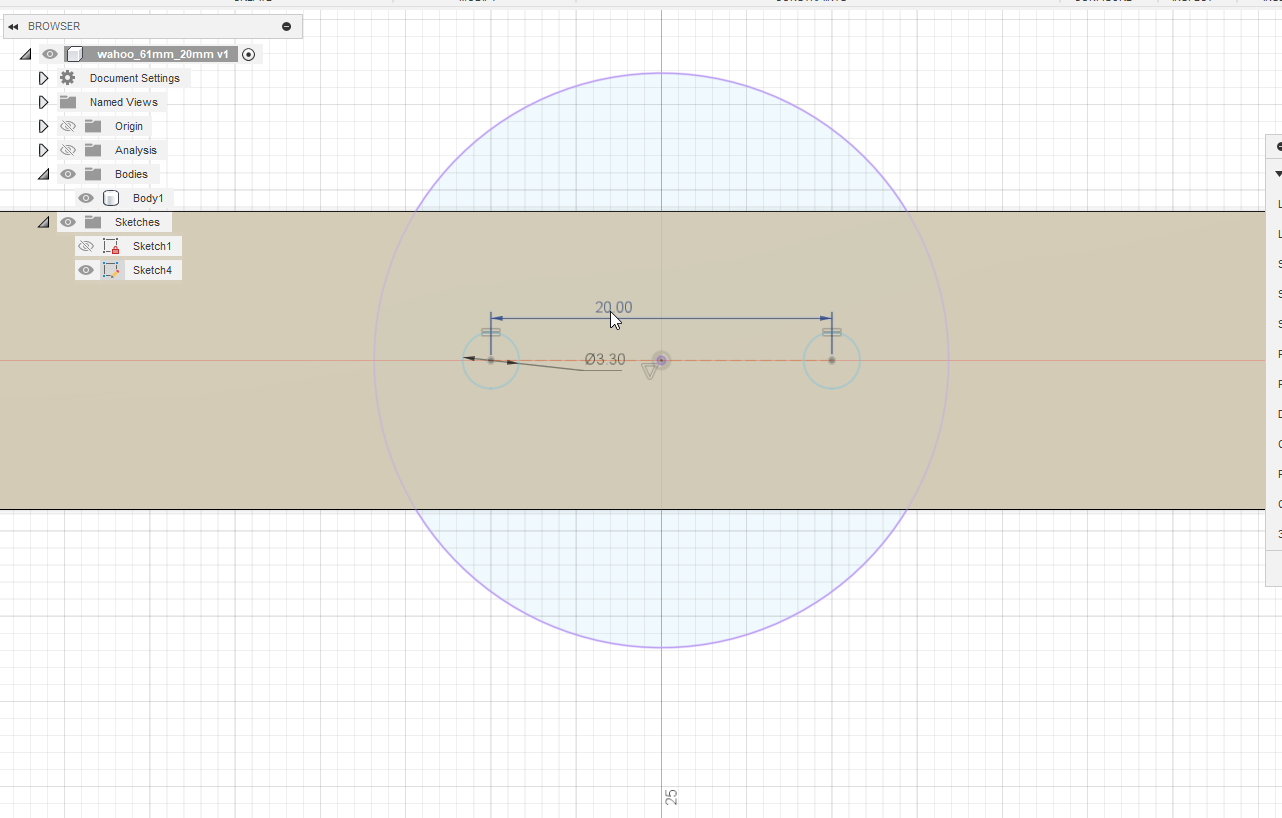The height and width of the screenshot is (818, 1282).
Task: Click the Named Views folder icon
Action: [x=68, y=102]
